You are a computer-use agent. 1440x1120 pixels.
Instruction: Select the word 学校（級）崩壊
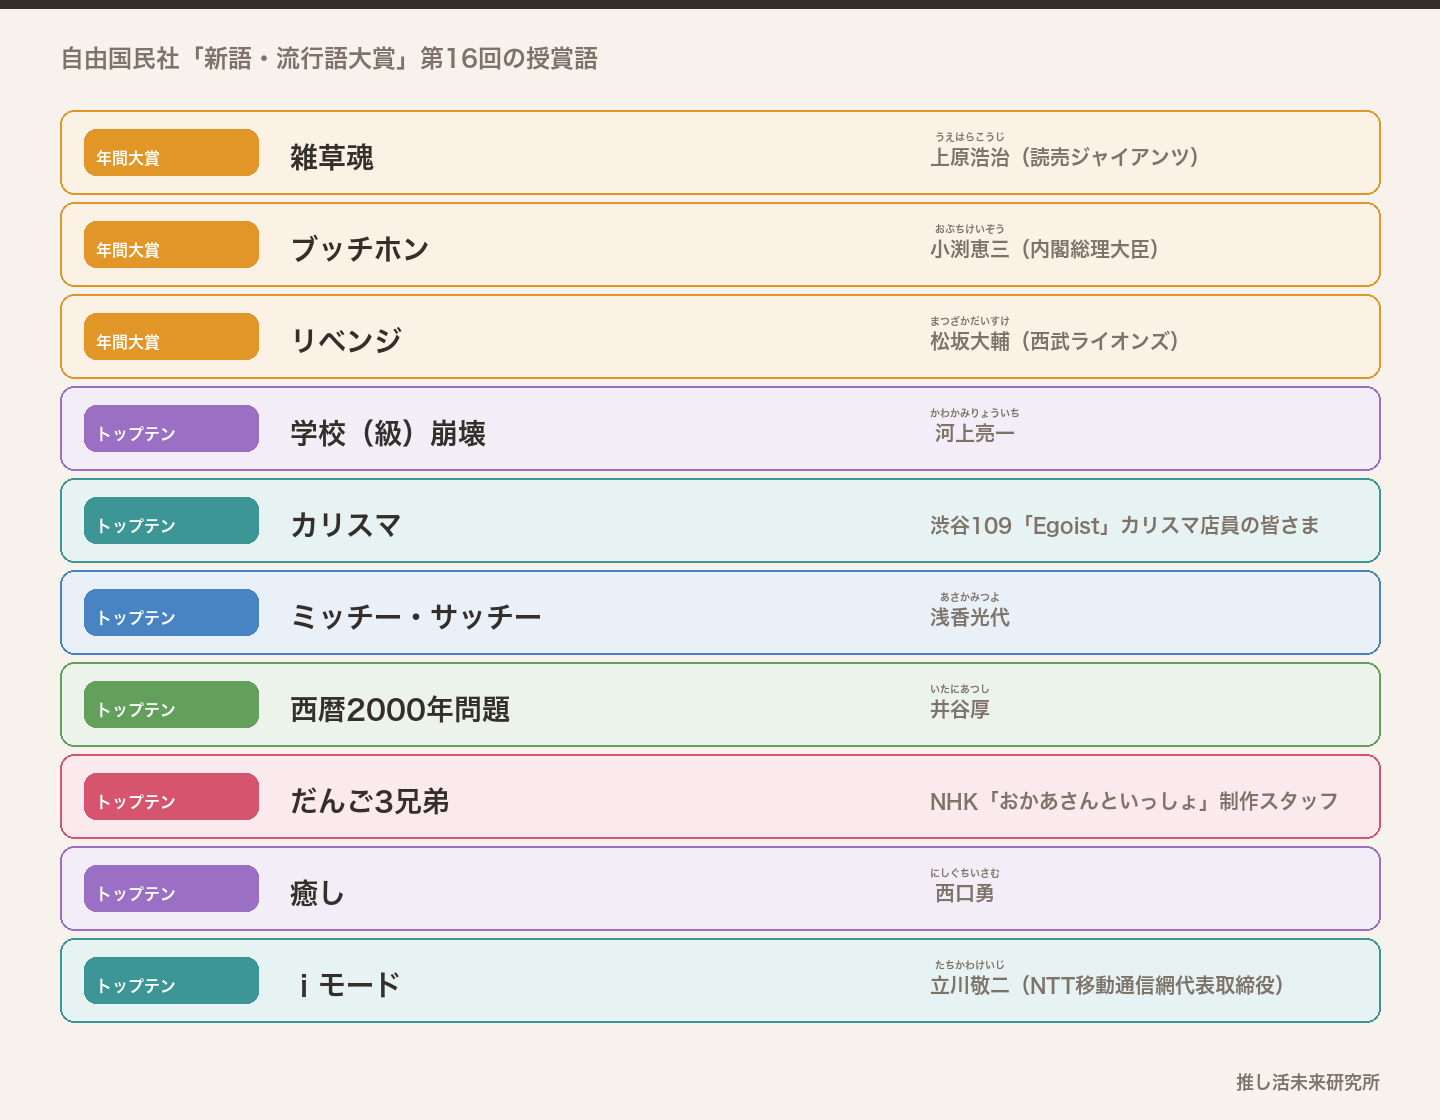click(388, 433)
